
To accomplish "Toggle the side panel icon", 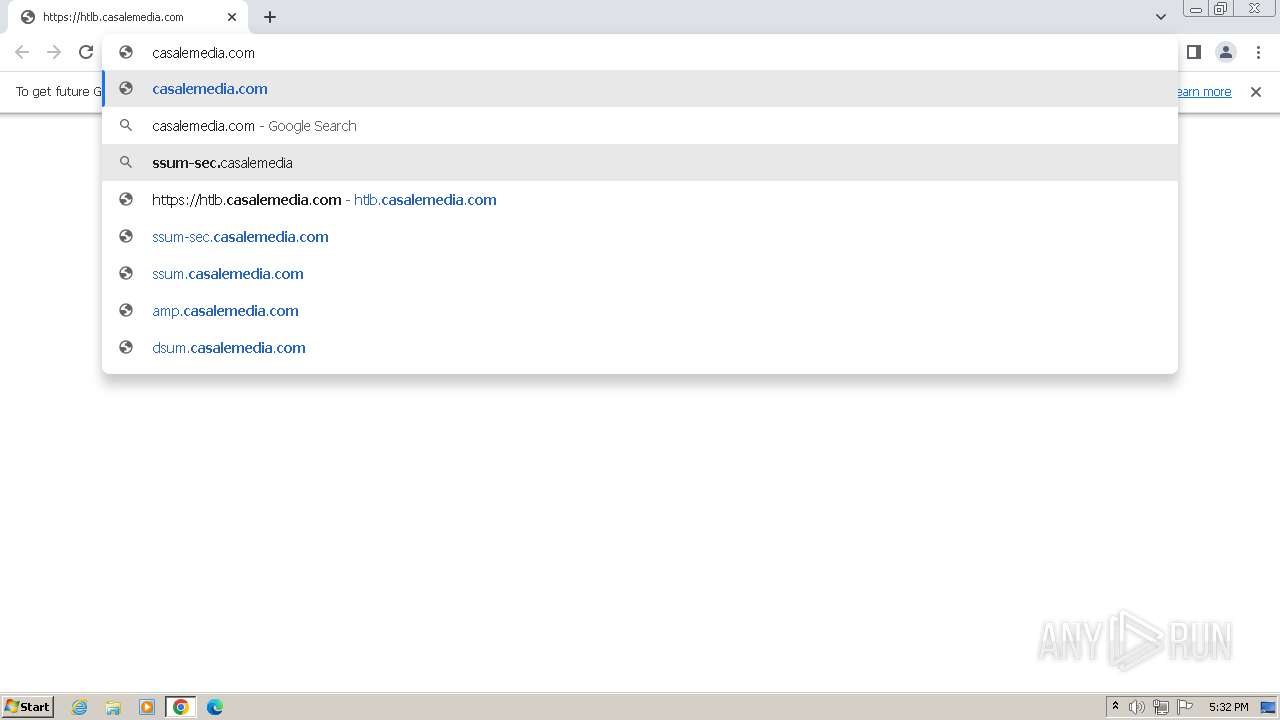I will [x=1193, y=52].
